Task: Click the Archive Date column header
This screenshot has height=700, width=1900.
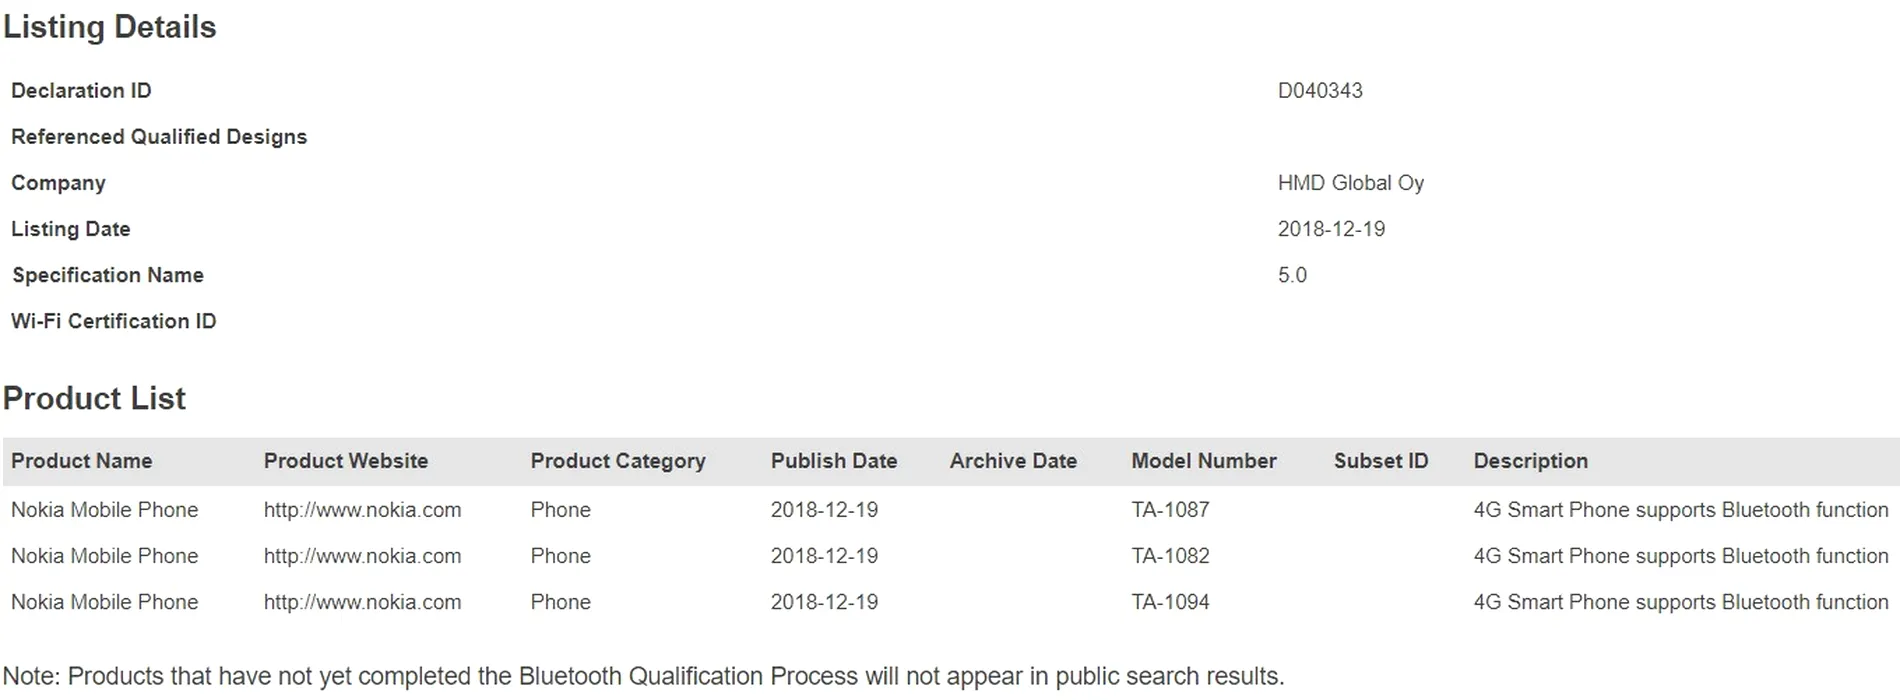Action: (1012, 461)
